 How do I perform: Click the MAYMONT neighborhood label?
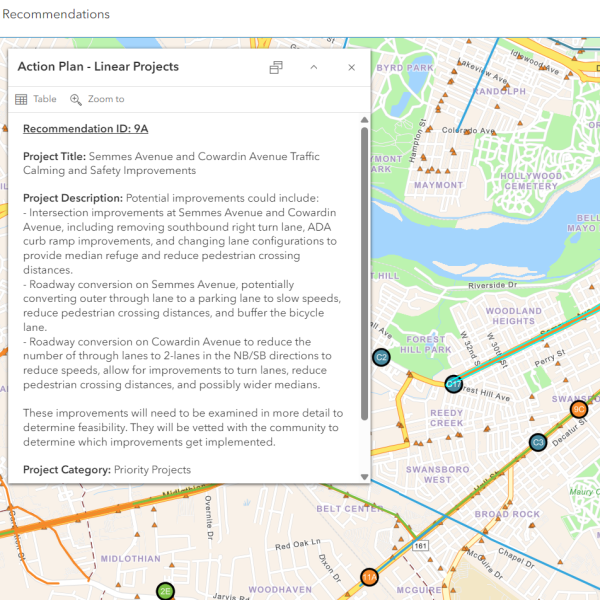tap(439, 185)
